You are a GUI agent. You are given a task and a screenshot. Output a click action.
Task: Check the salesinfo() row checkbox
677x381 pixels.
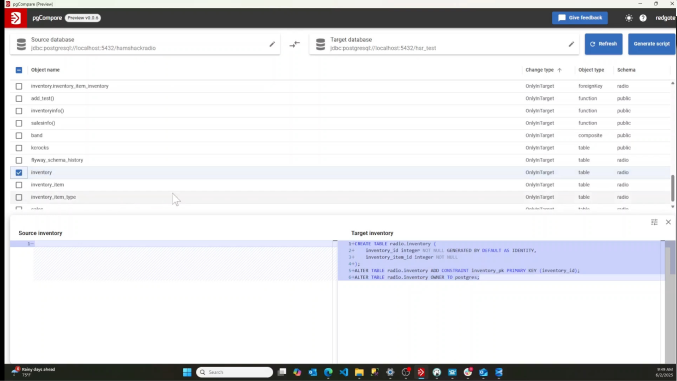[x=19, y=123]
